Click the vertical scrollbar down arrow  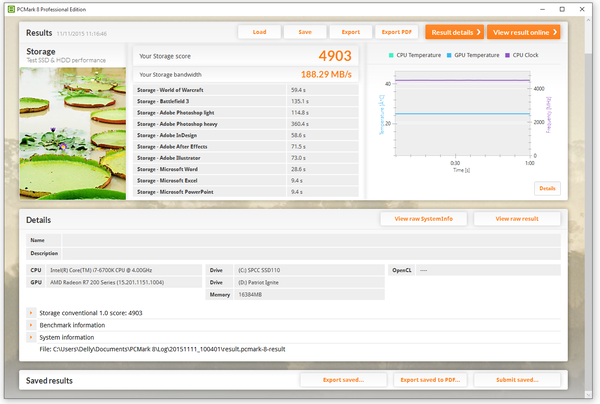point(588,394)
